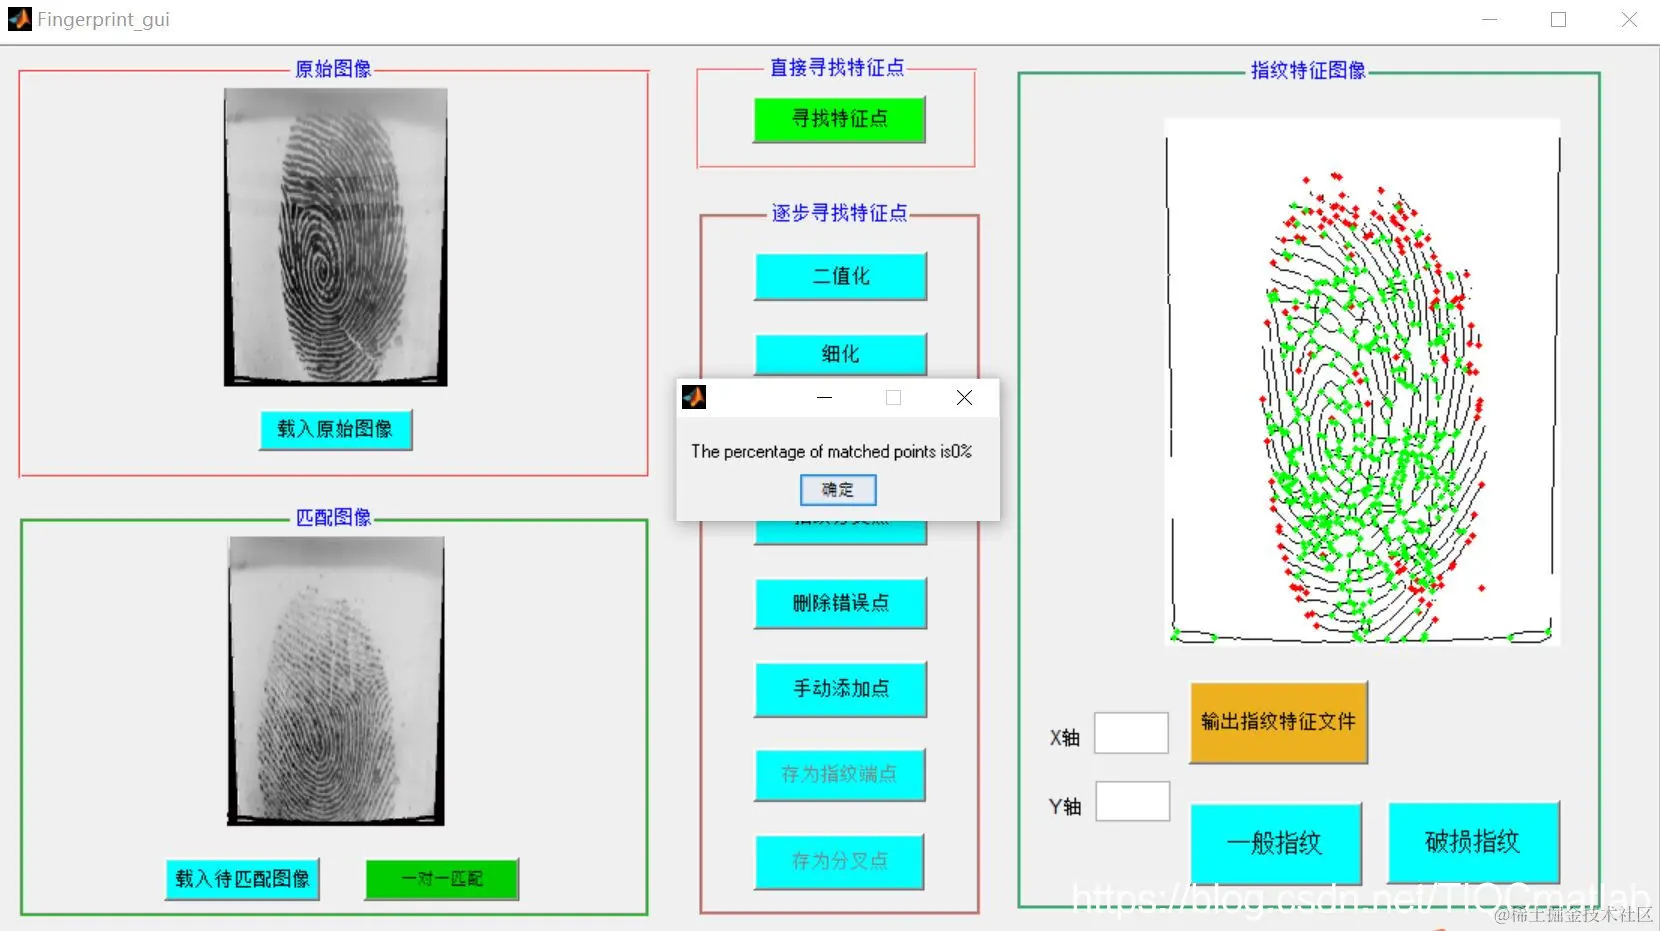Image resolution: width=1660 pixels, height=931 pixels.
Task: Maximize the Fingerprint_gui window
Action: [1558, 20]
